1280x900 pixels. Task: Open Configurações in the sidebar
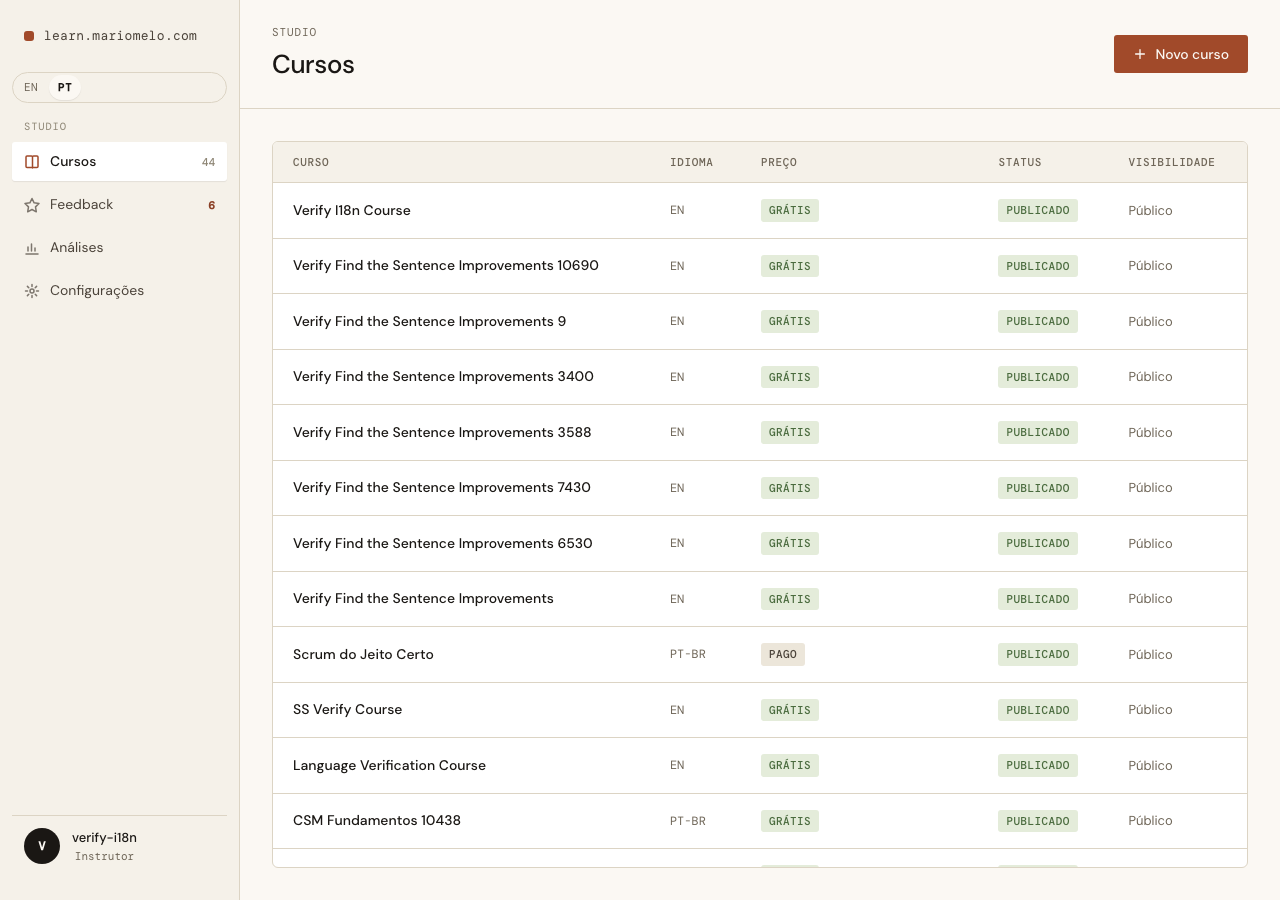click(x=119, y=291)
